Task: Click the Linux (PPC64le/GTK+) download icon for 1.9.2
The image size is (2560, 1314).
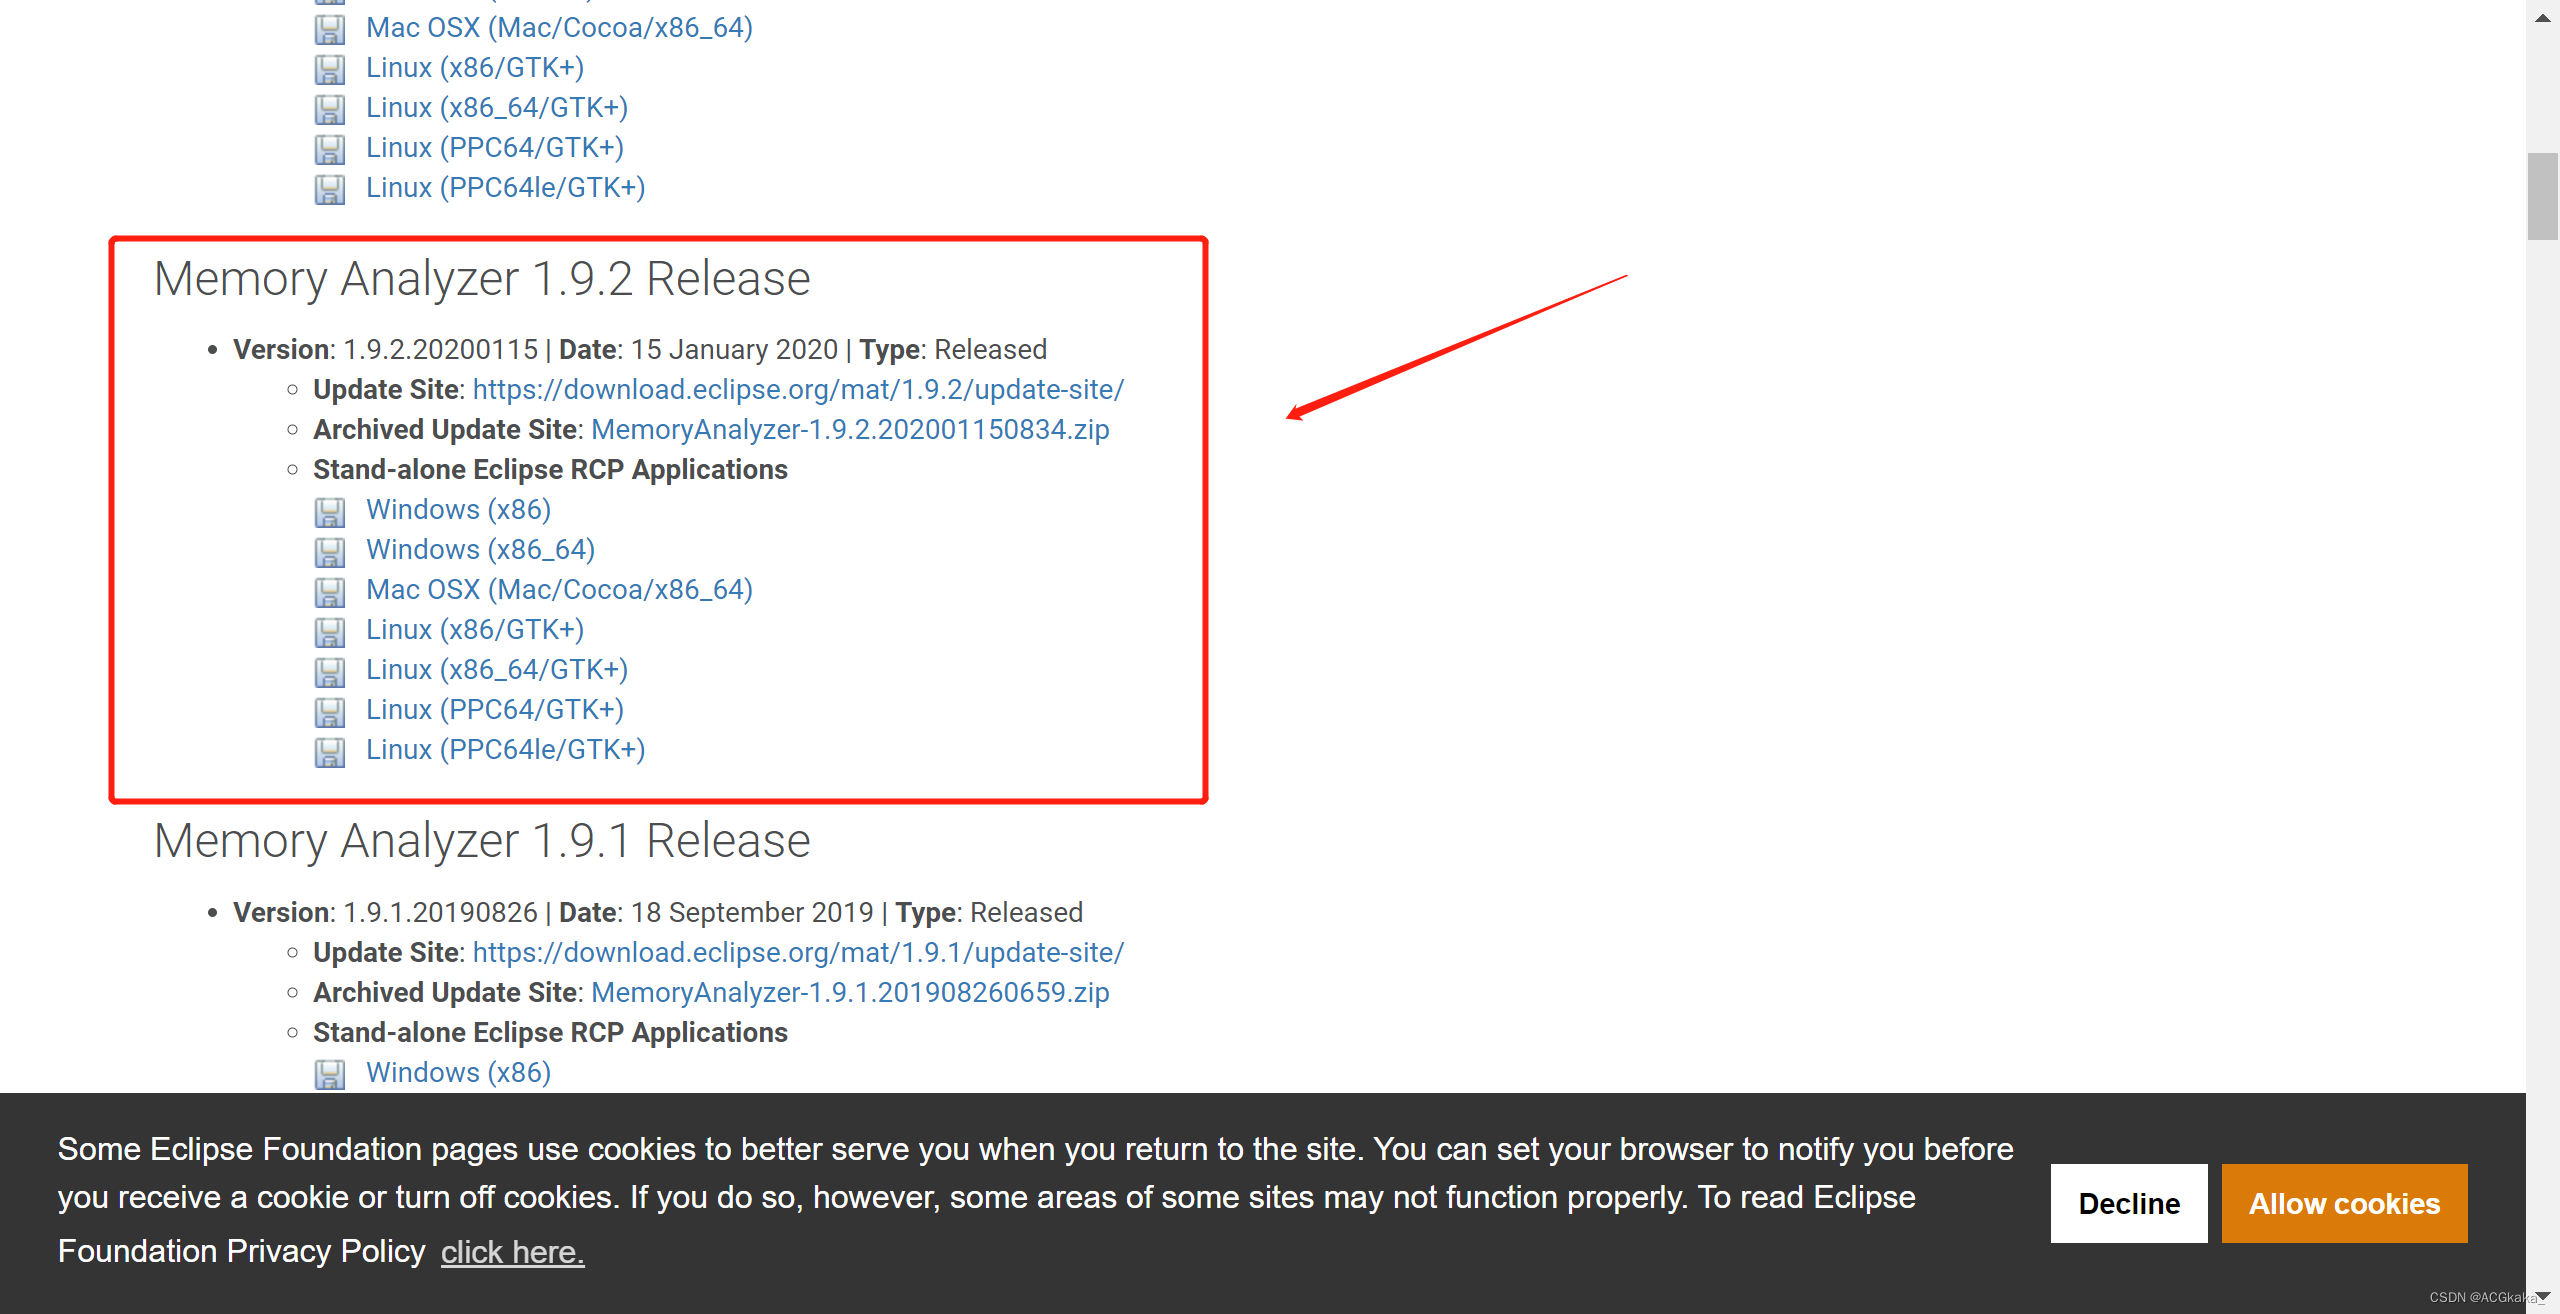Action: (332, 751)
